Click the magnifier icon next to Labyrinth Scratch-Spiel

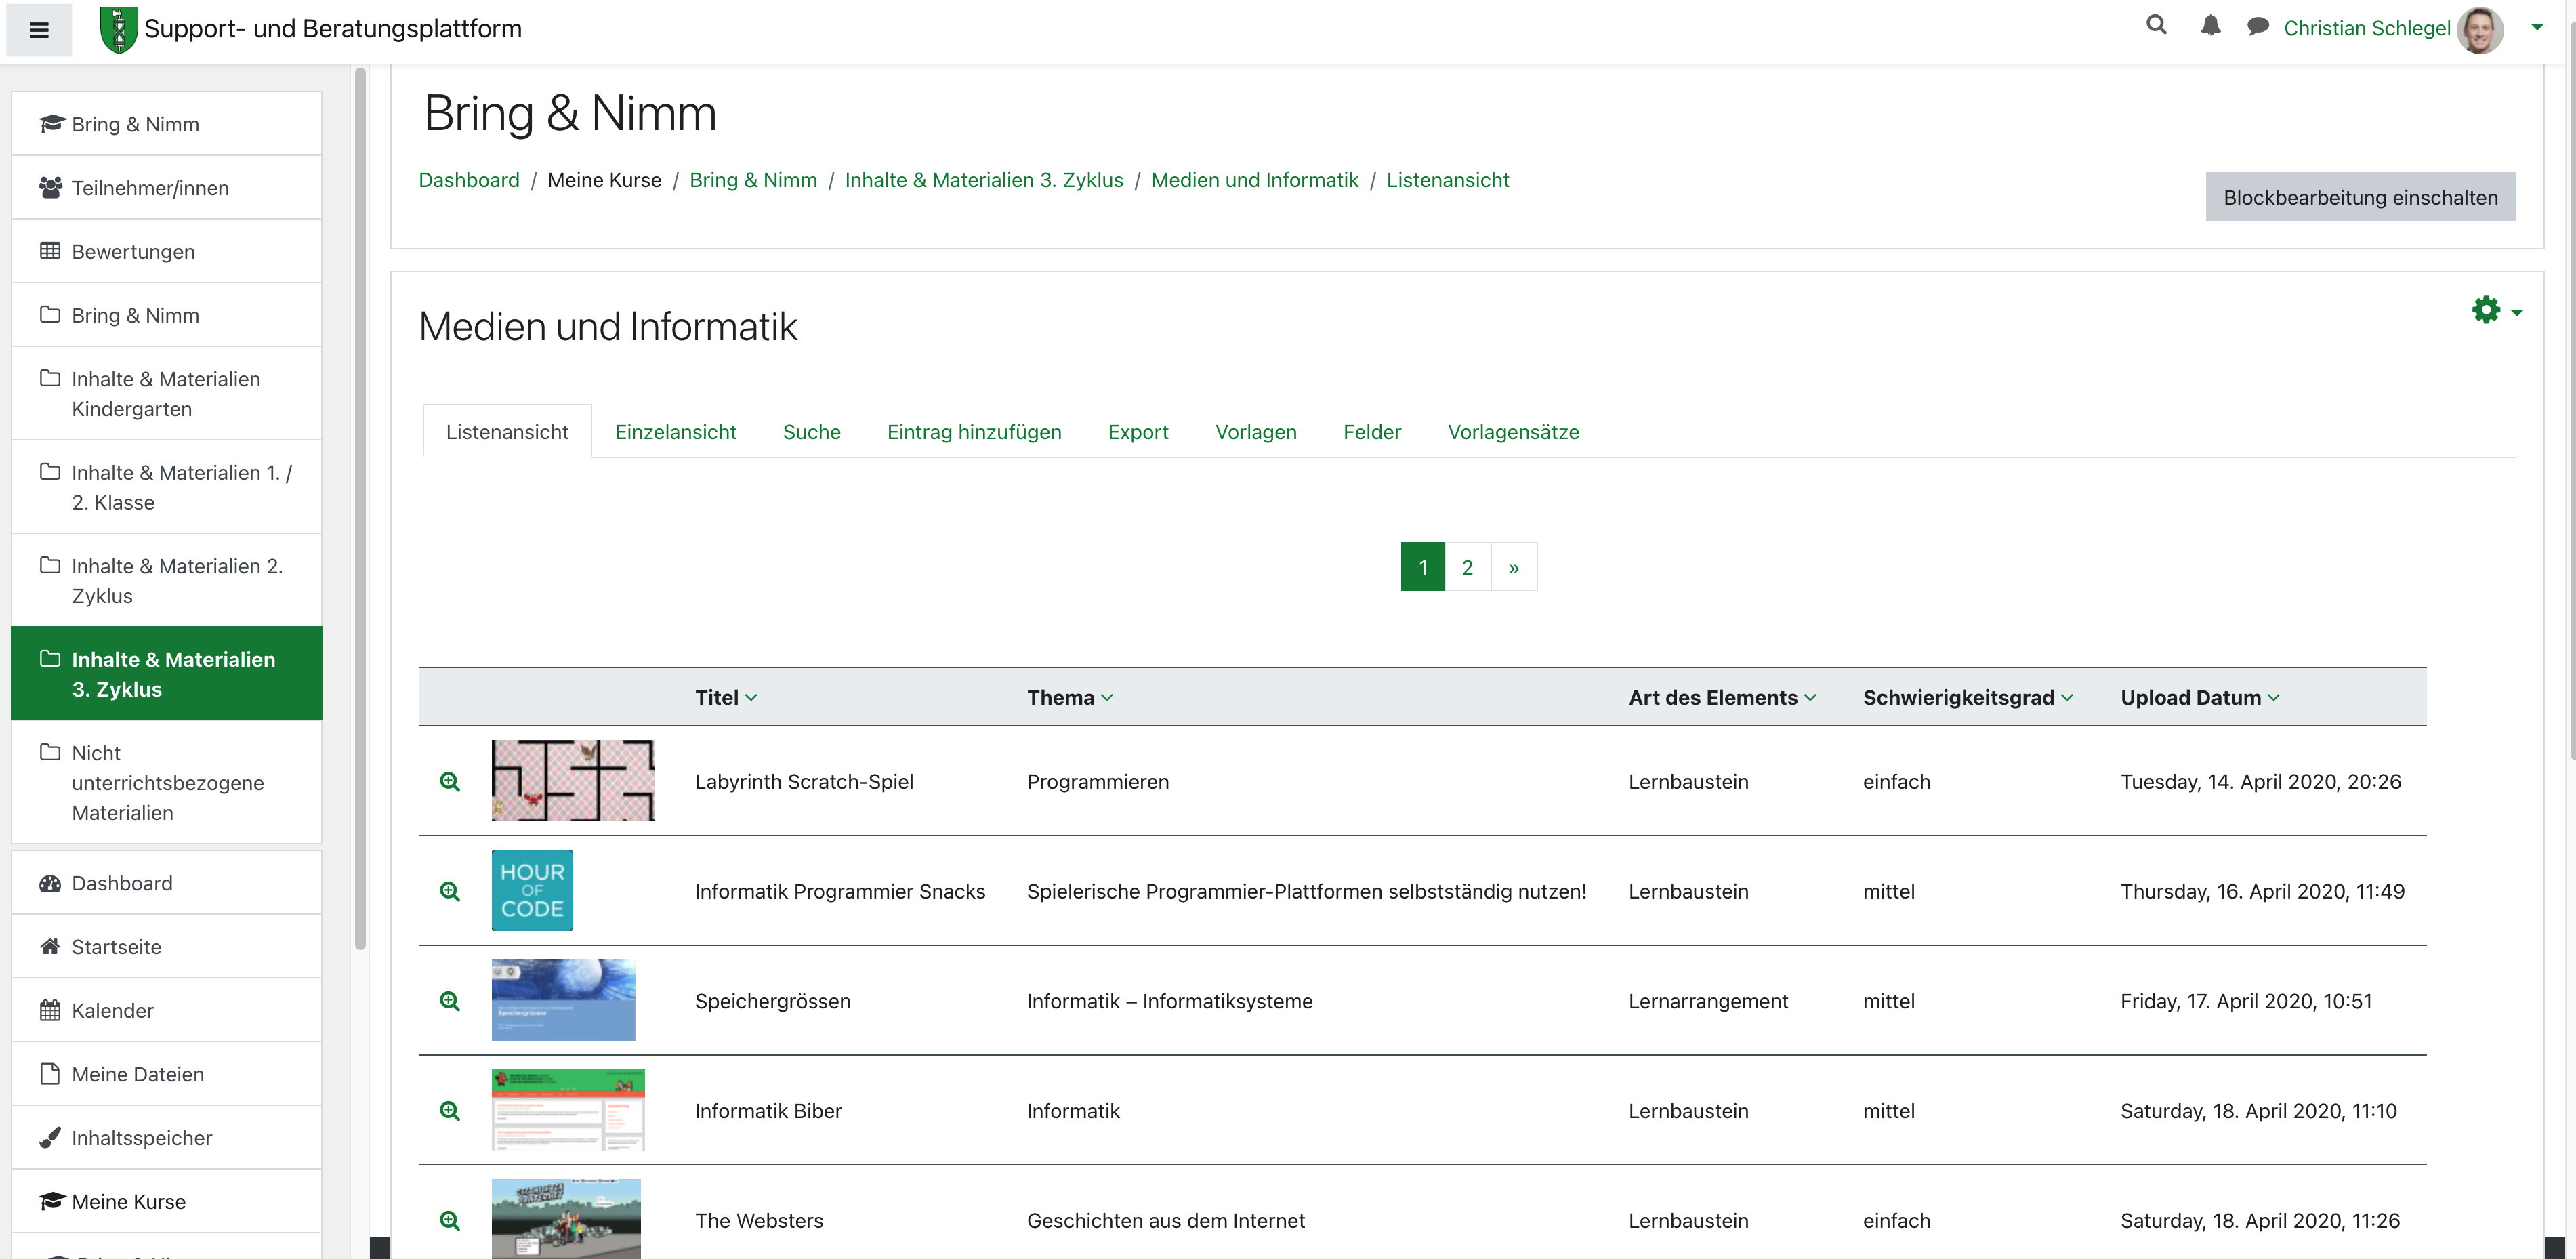[x=450, y=781]
